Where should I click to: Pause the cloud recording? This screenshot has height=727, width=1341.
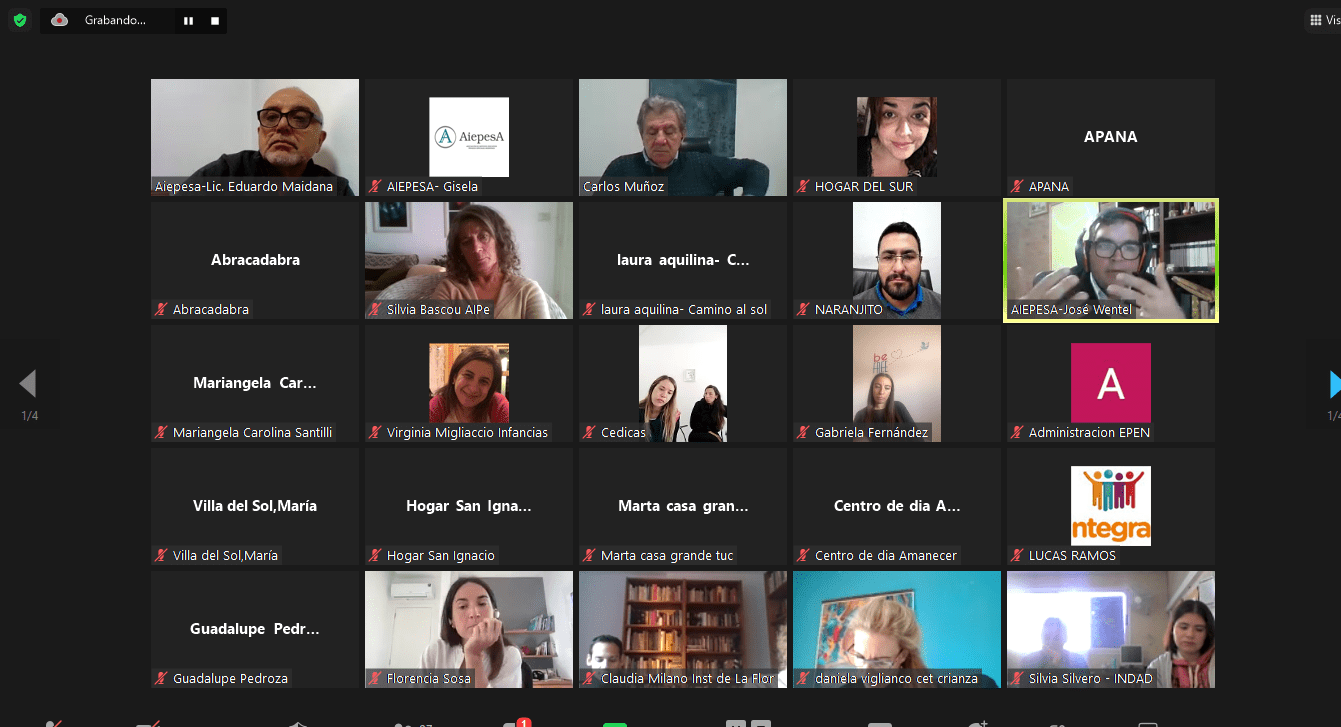[188, 21]
